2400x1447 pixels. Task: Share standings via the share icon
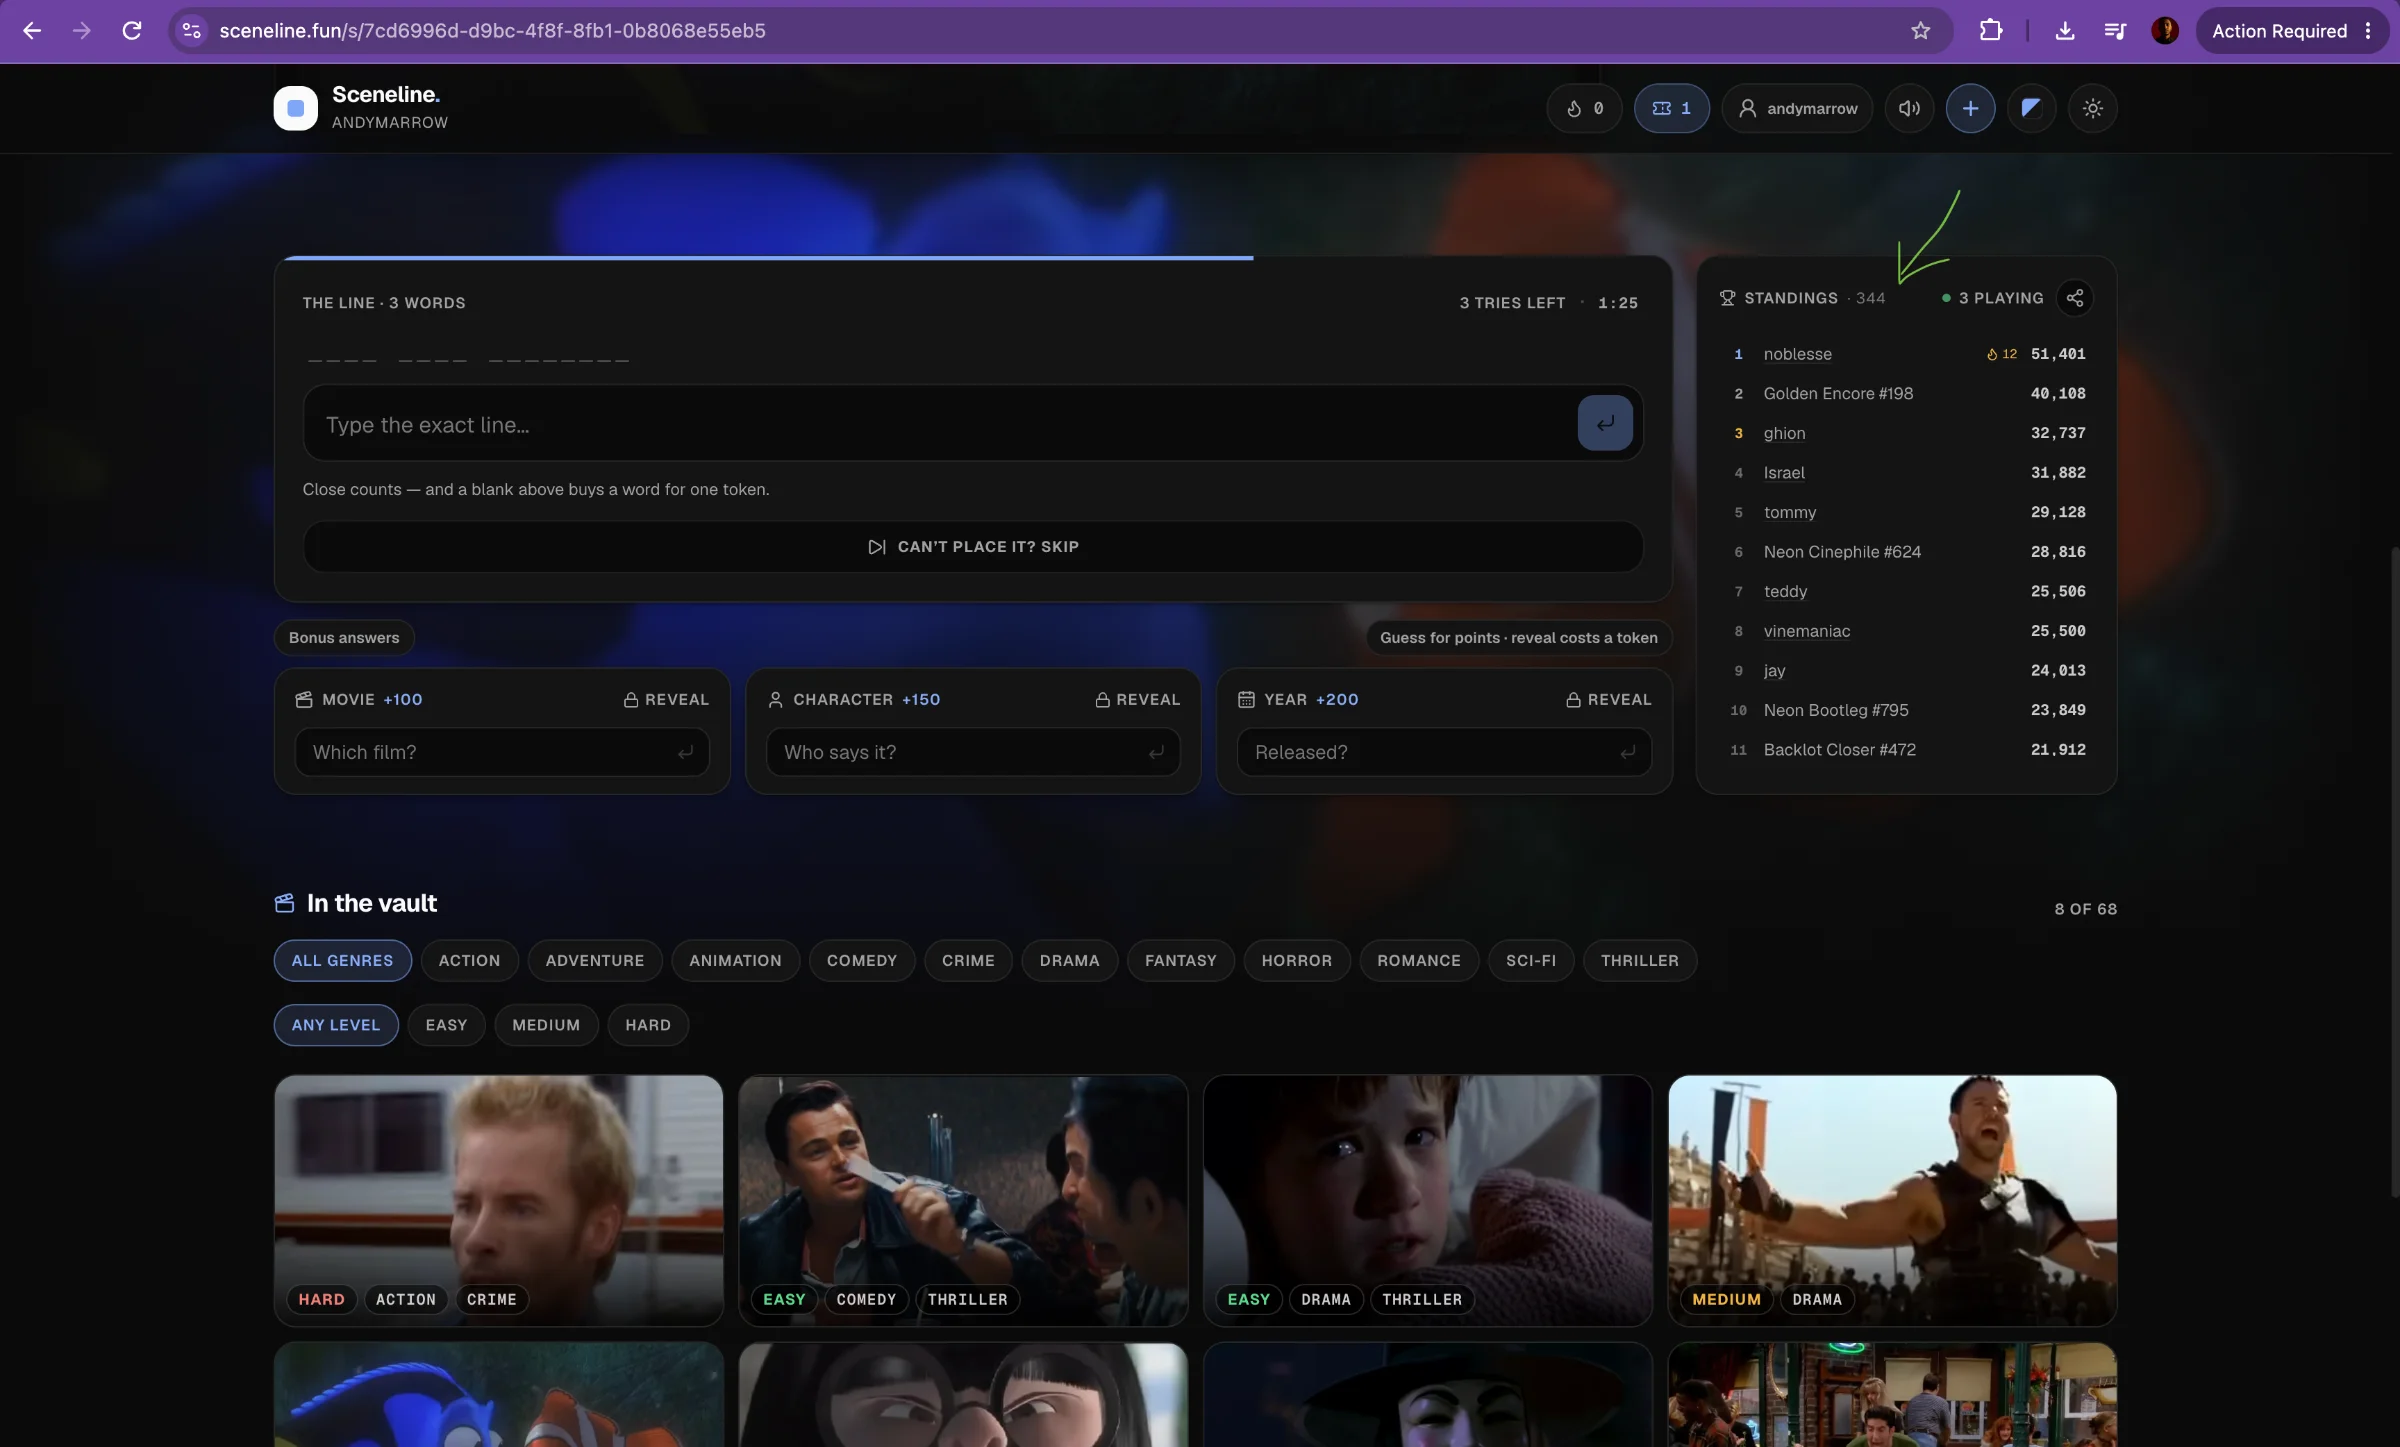[x=2075, y=298]
